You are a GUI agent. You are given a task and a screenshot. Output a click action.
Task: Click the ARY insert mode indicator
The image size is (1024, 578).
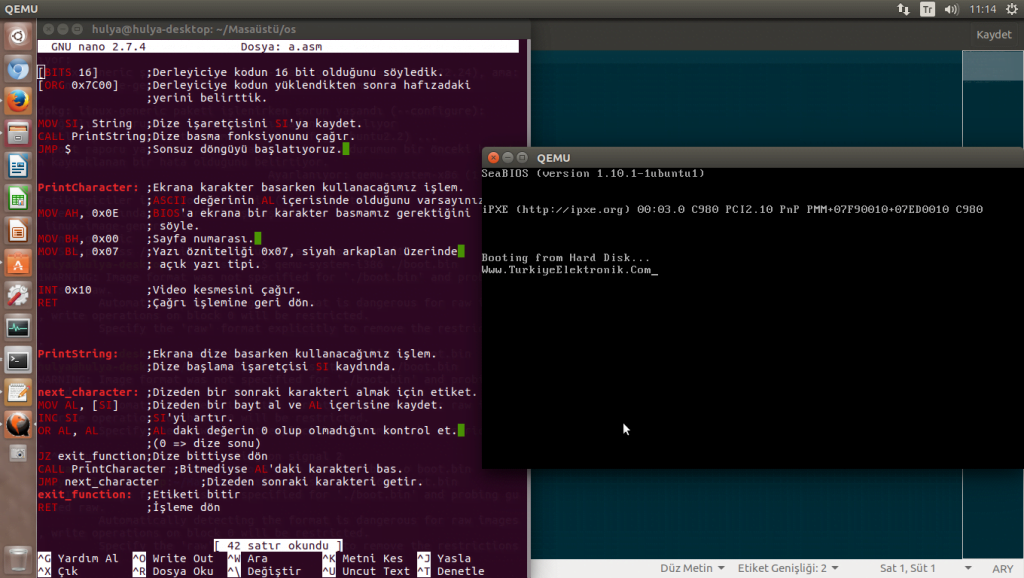coord(1002,569)
